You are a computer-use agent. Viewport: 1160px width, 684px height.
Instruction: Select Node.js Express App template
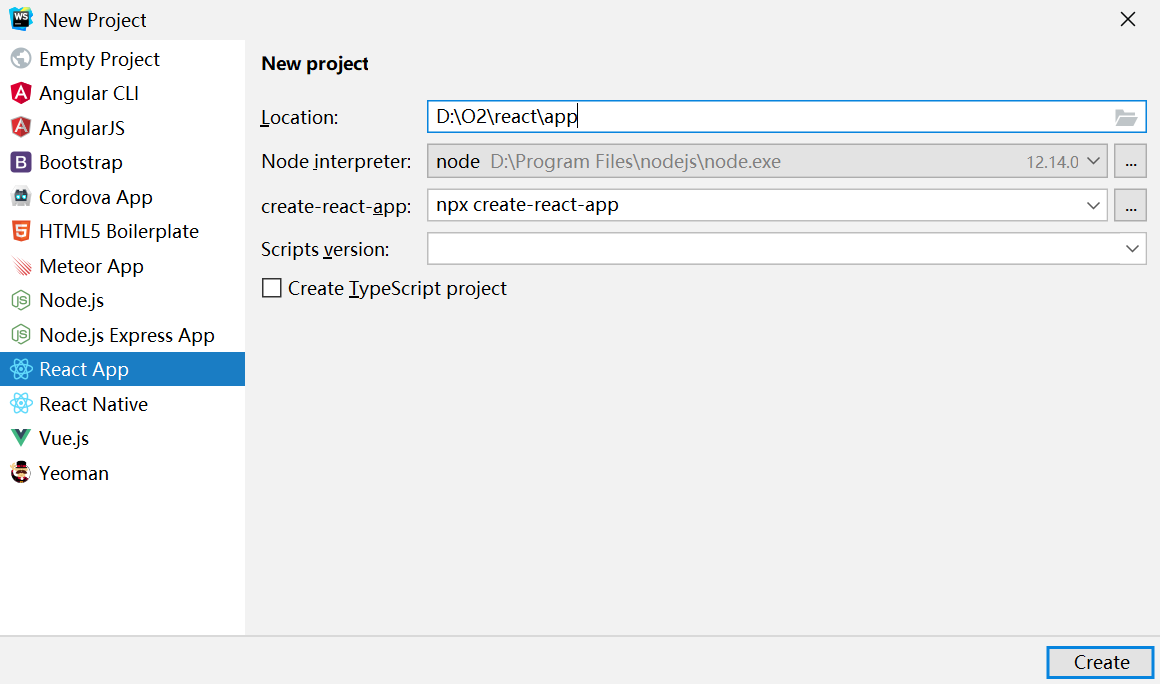[x=122, y=335]
